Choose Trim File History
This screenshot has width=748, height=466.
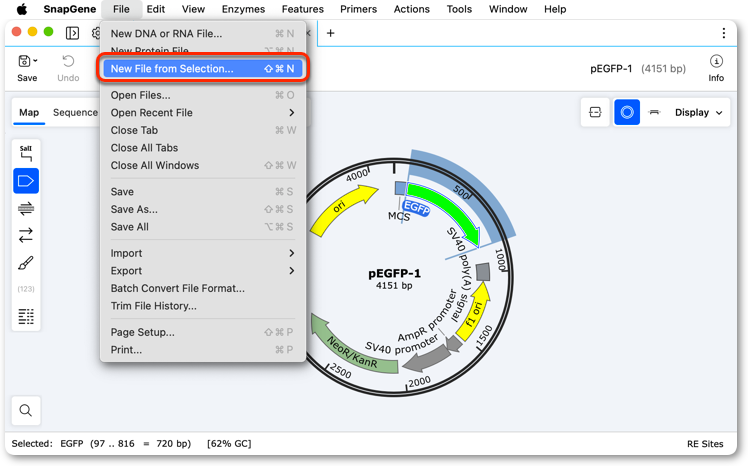tap(203, 306)
